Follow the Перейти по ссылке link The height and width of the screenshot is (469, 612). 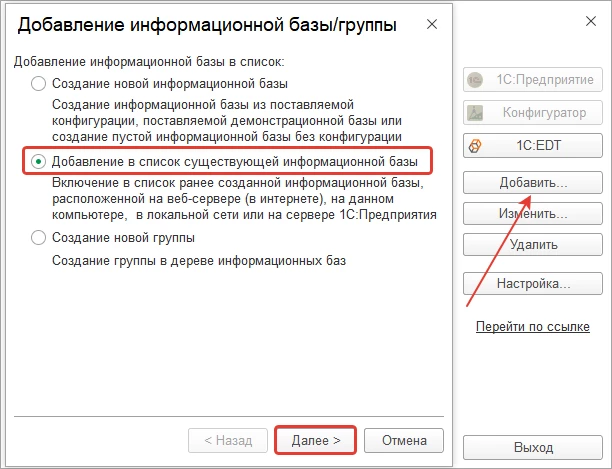pos(533,326)
